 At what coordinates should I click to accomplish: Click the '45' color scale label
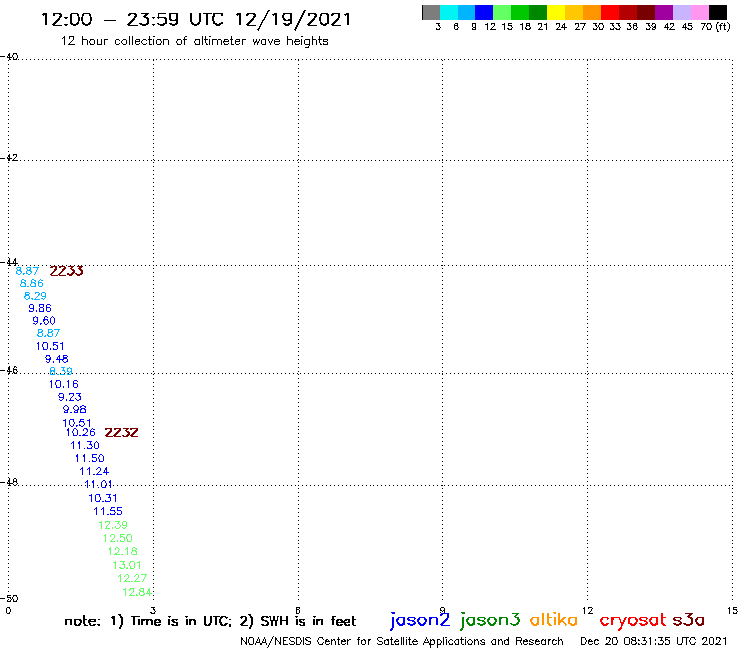pyautogui.click(x=687, y=27)
